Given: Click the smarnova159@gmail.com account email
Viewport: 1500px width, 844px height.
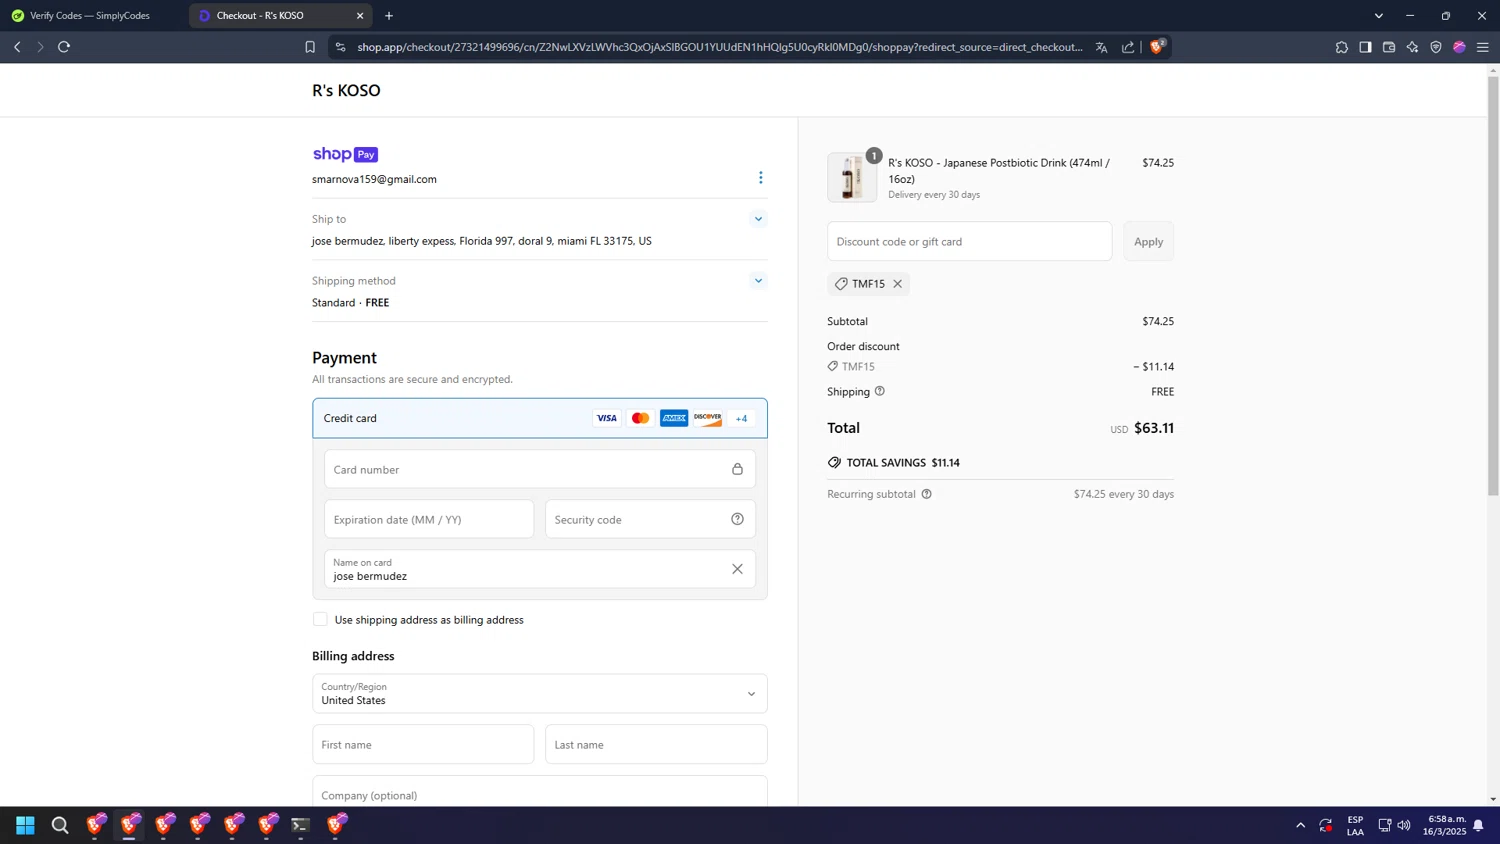Looking at the screenshot, I should tap(374, 179).
